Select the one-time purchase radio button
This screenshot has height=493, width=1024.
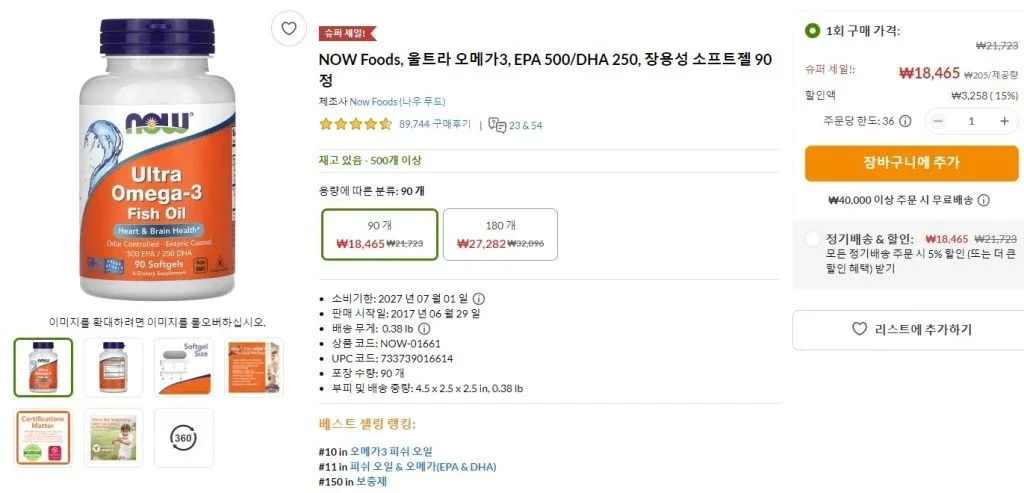pyautogui.click(x=813, y=30)
